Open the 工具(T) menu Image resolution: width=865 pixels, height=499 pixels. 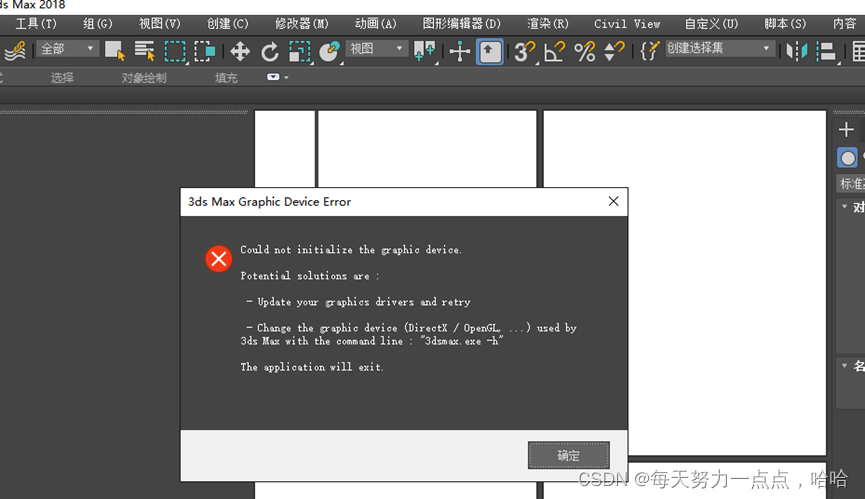tap(36, 24)
